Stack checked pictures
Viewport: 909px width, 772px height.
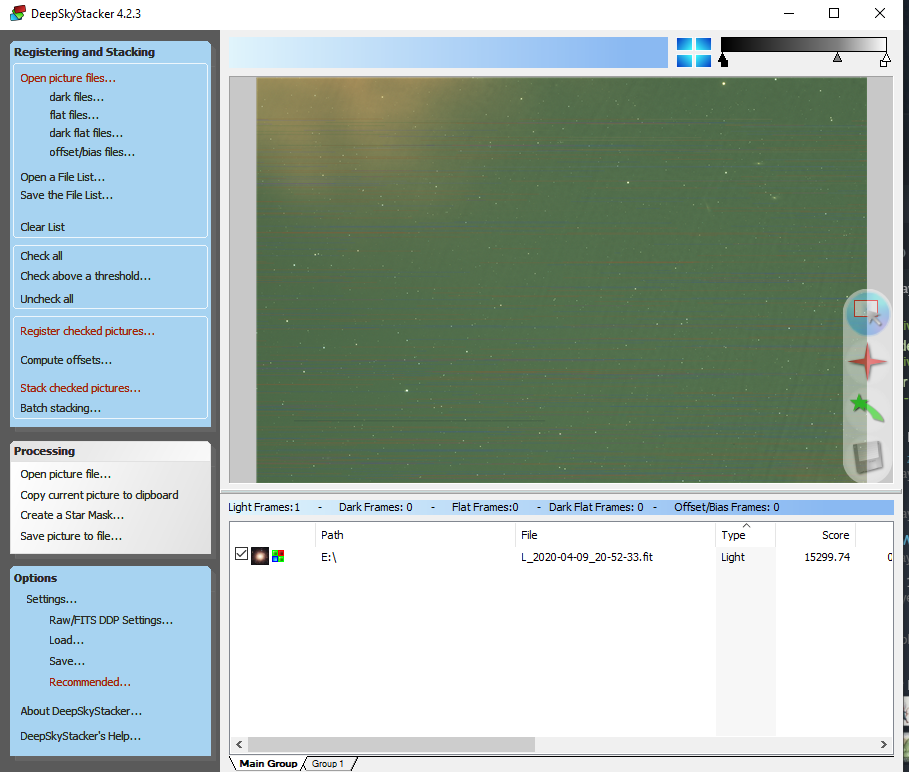(x=81, y=388)
